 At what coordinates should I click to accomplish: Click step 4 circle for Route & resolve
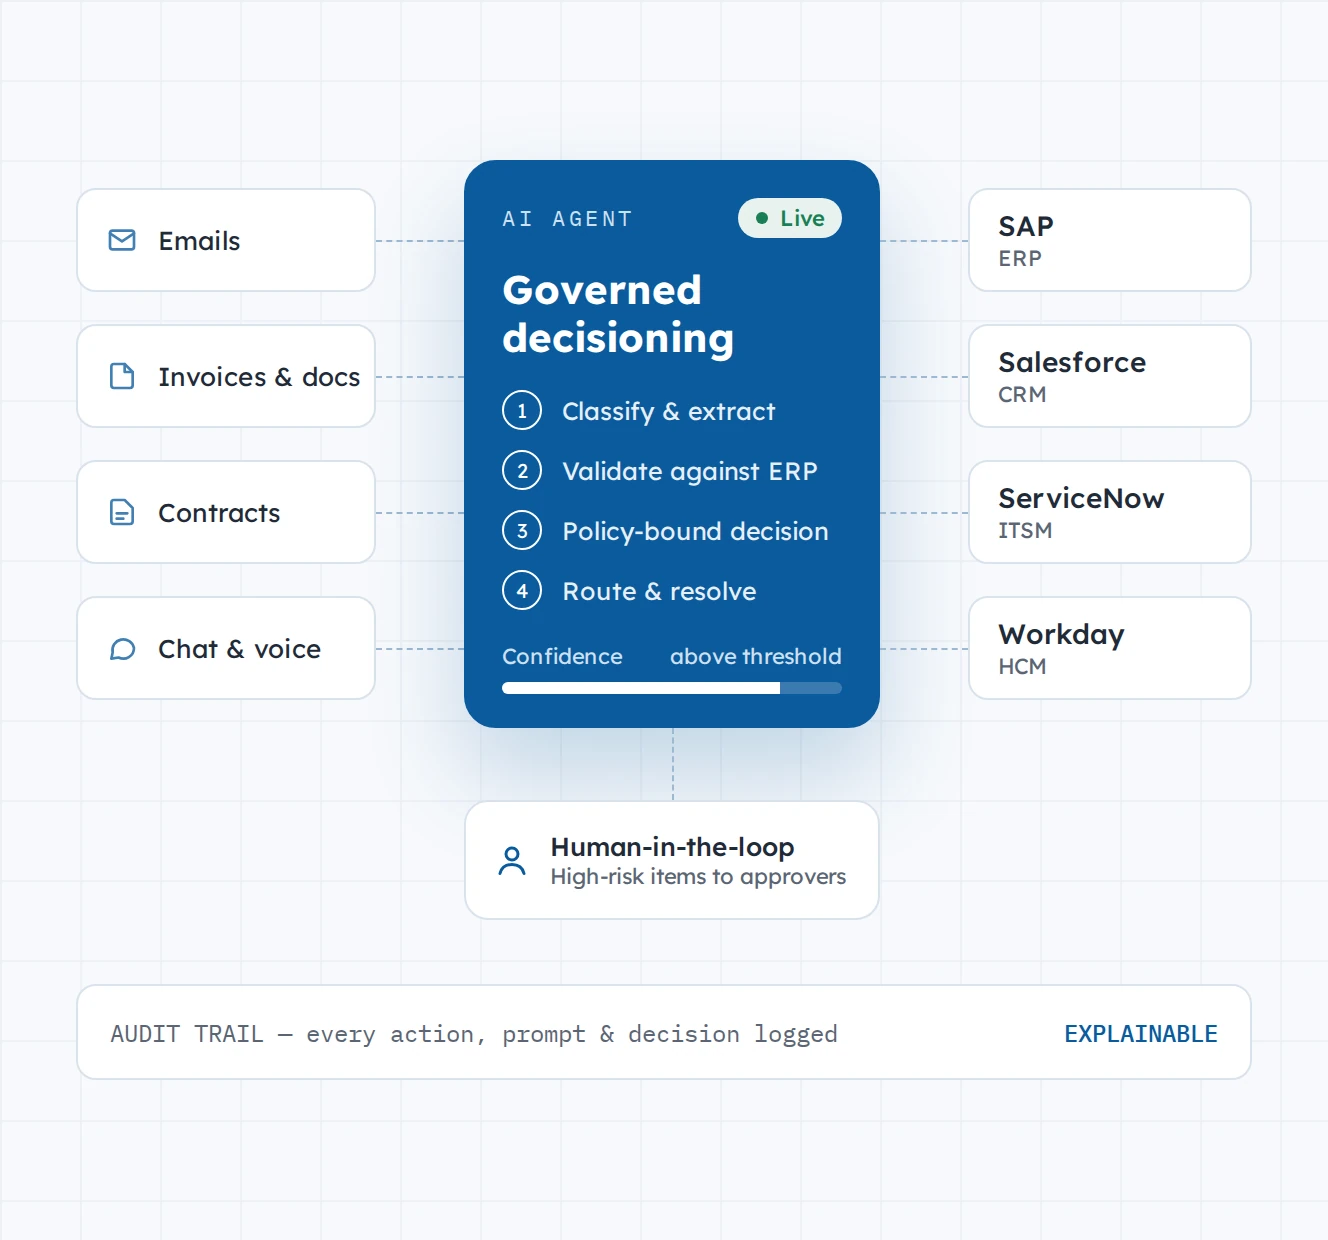point(522,590)
